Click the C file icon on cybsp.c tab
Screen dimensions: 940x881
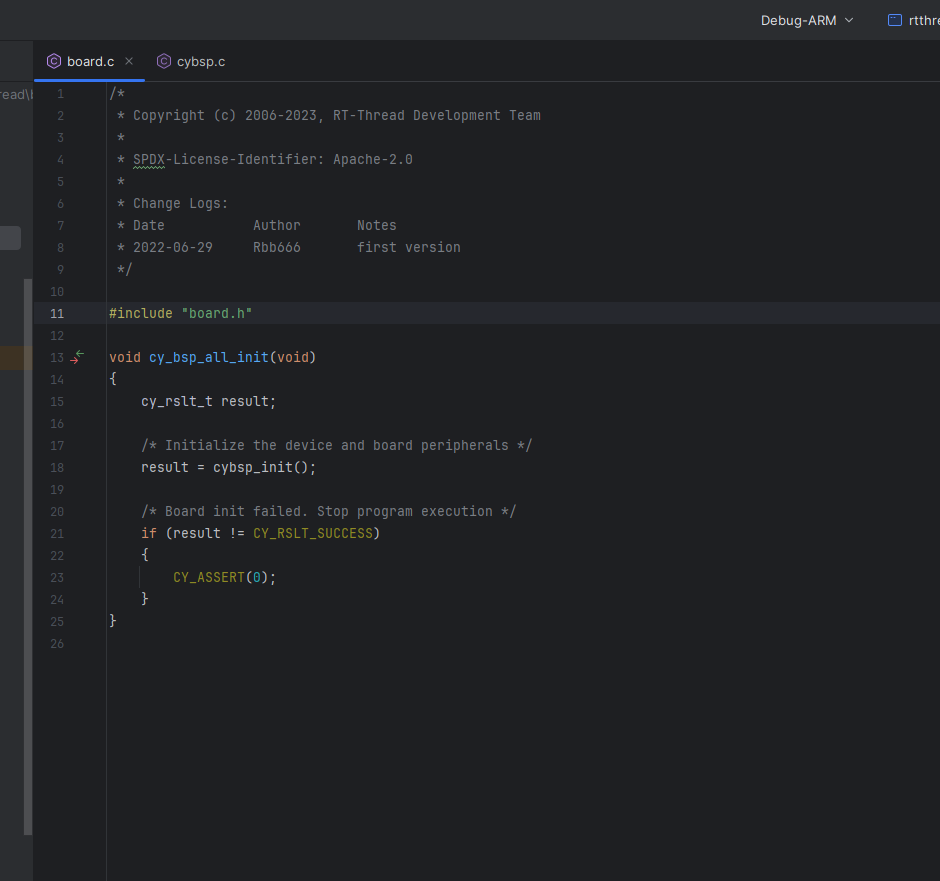click(164, 61)
